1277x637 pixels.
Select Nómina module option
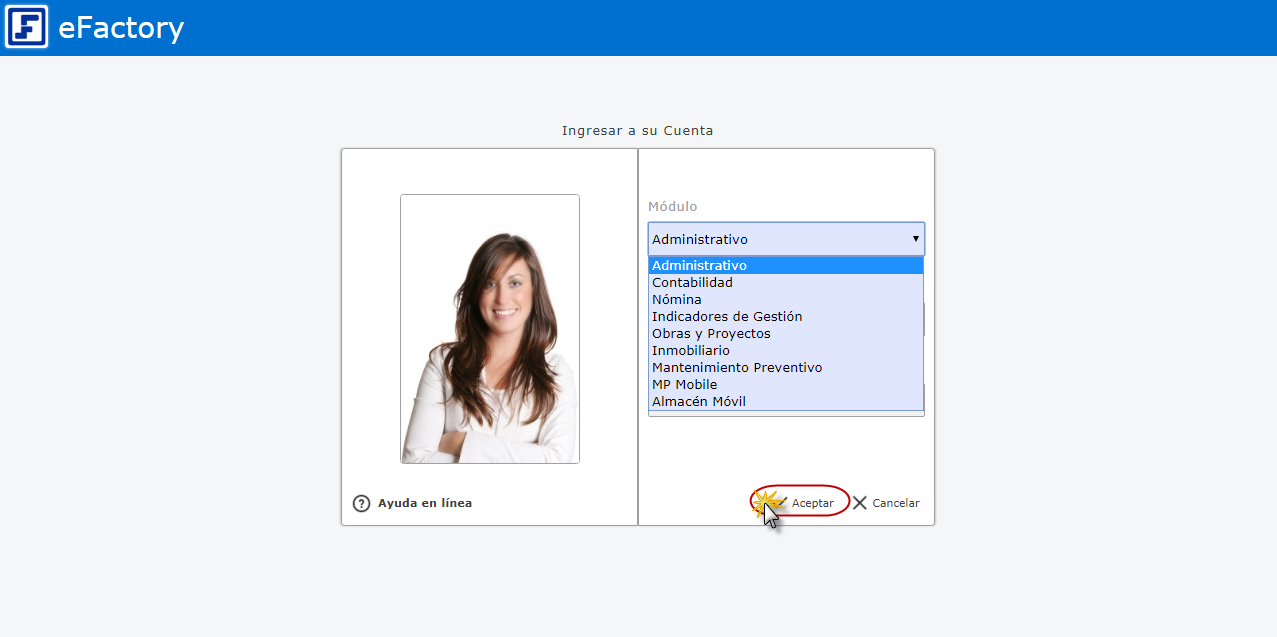click(786, 300)
